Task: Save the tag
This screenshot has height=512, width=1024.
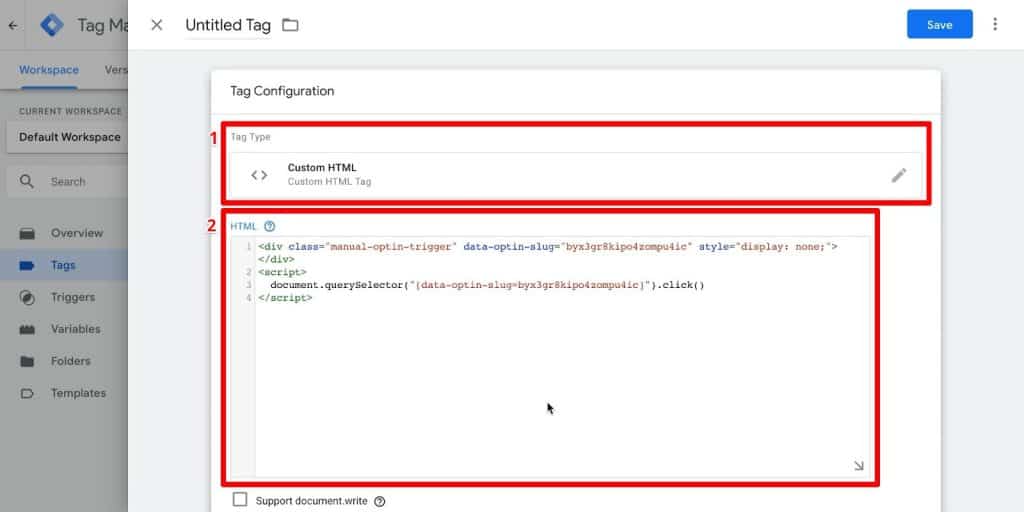Action: click(x=939, y=24)
